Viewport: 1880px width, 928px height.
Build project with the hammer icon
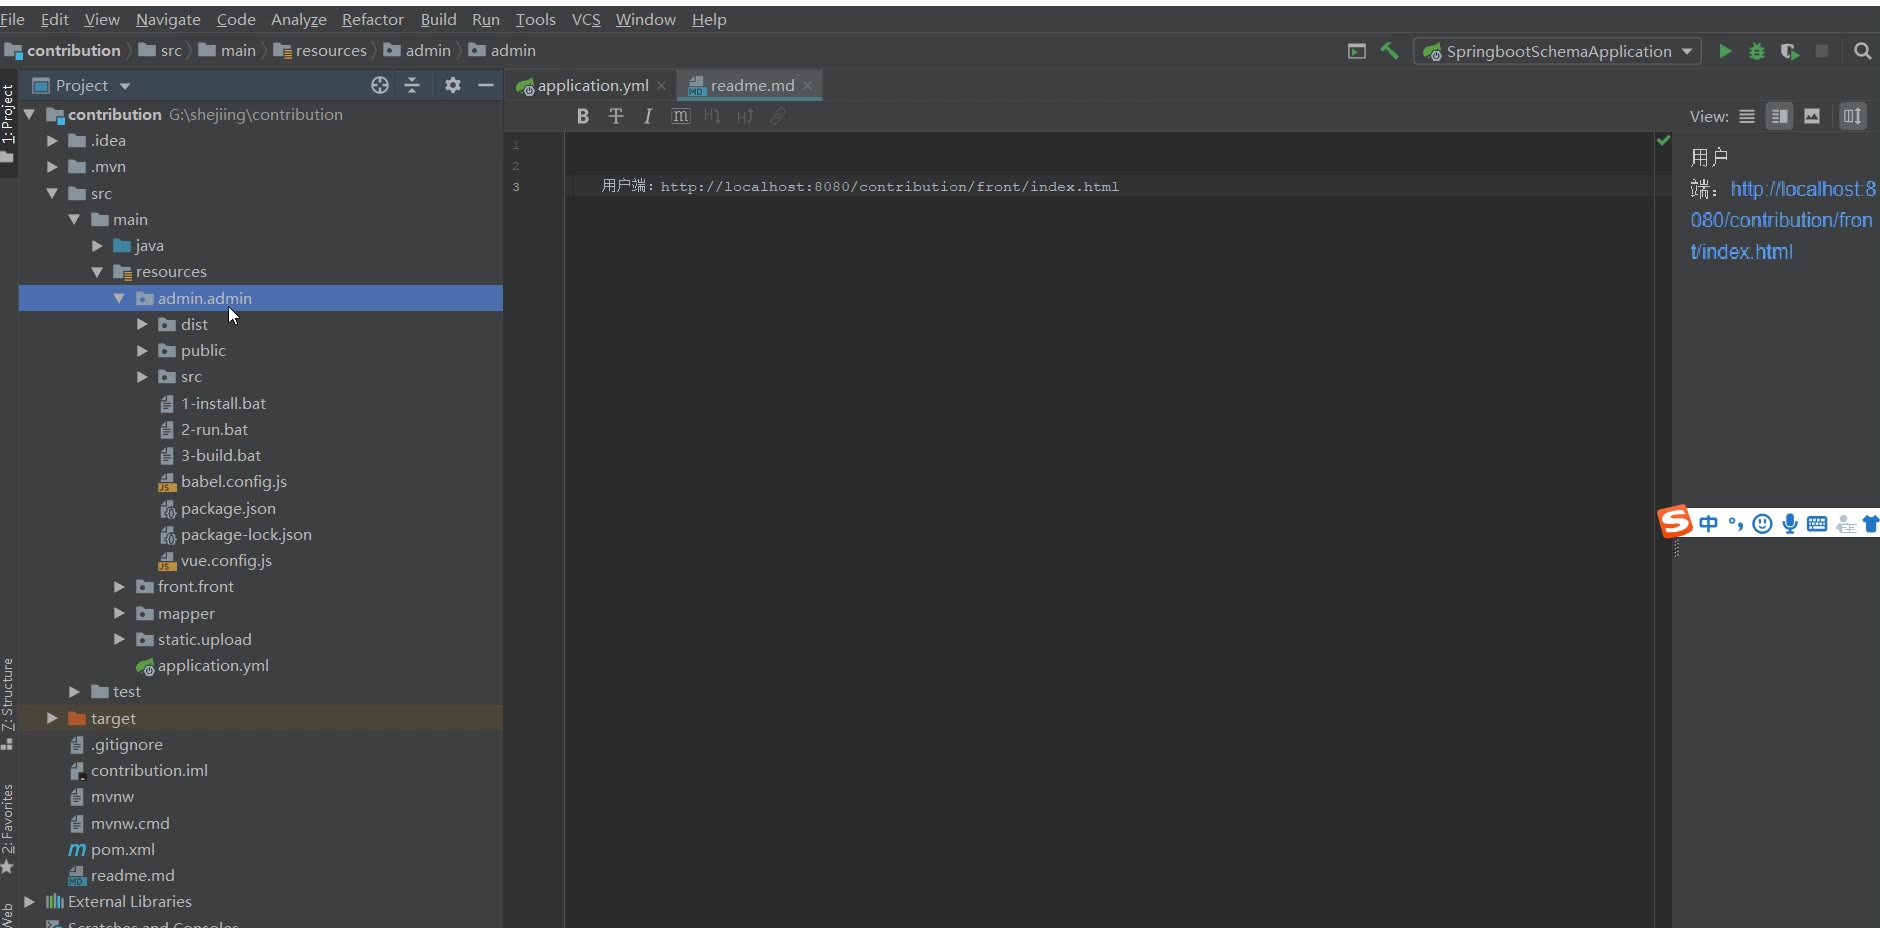point(1389,51)
